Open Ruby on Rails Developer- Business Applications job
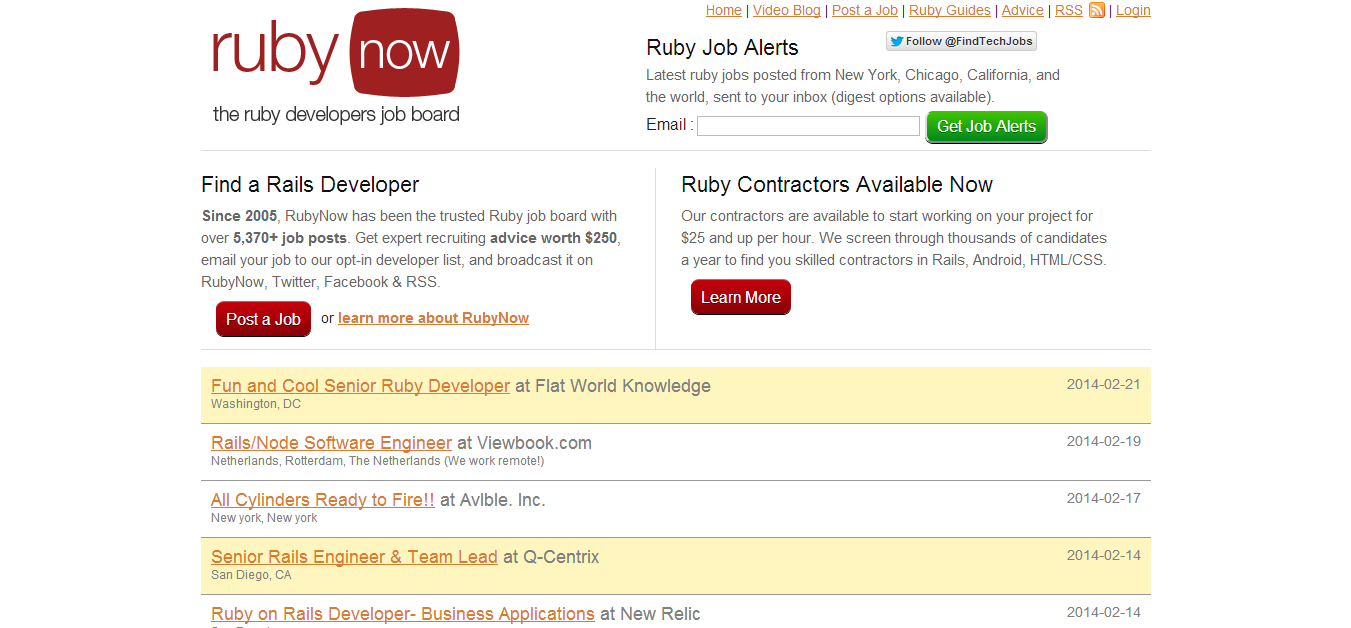Viewport: 1351px width, 628px height. coord(403,614)
